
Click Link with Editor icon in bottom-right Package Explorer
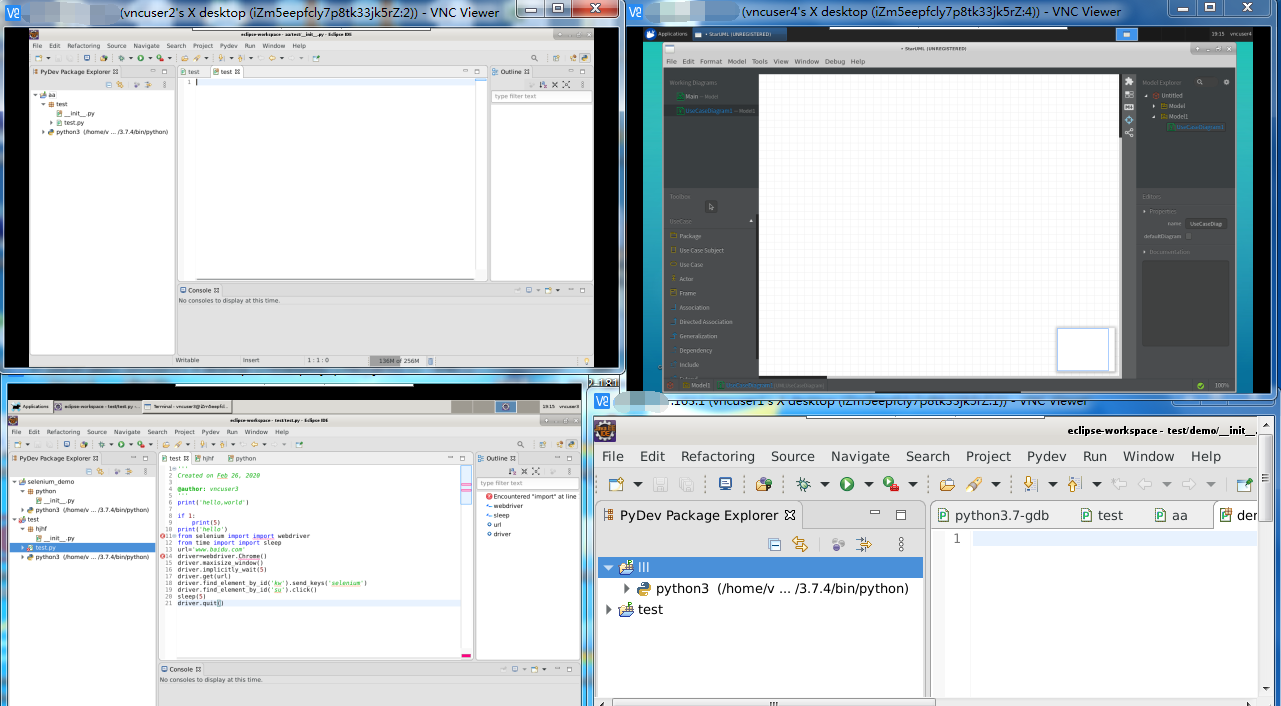pyautogui.click(x=799, y=544)
